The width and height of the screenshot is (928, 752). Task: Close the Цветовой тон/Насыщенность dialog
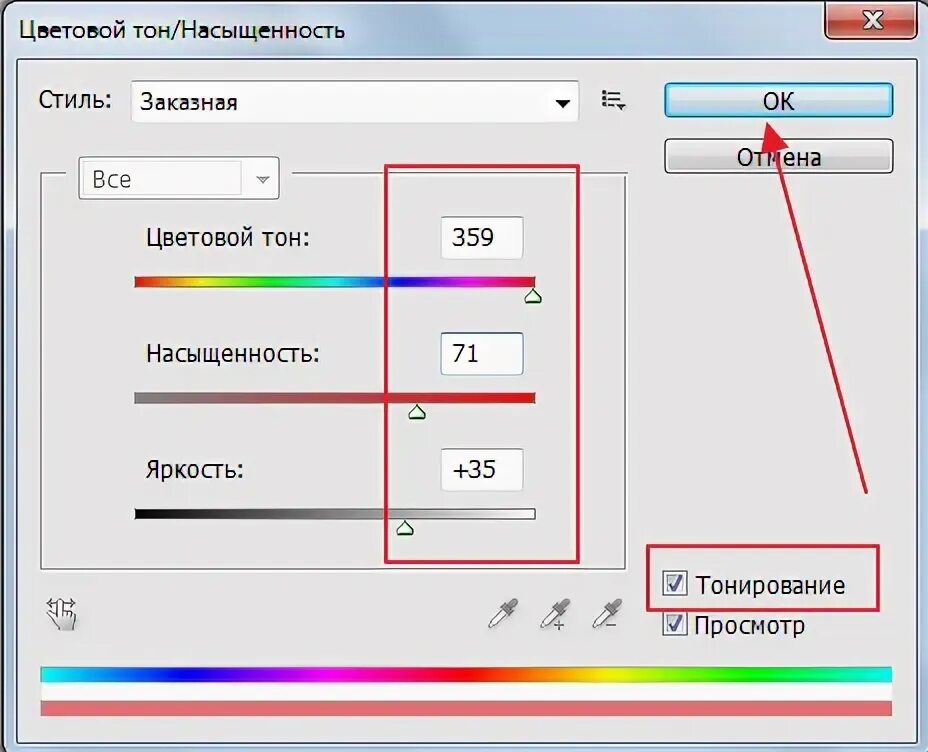pyautogui.click(x=873, y=21)
